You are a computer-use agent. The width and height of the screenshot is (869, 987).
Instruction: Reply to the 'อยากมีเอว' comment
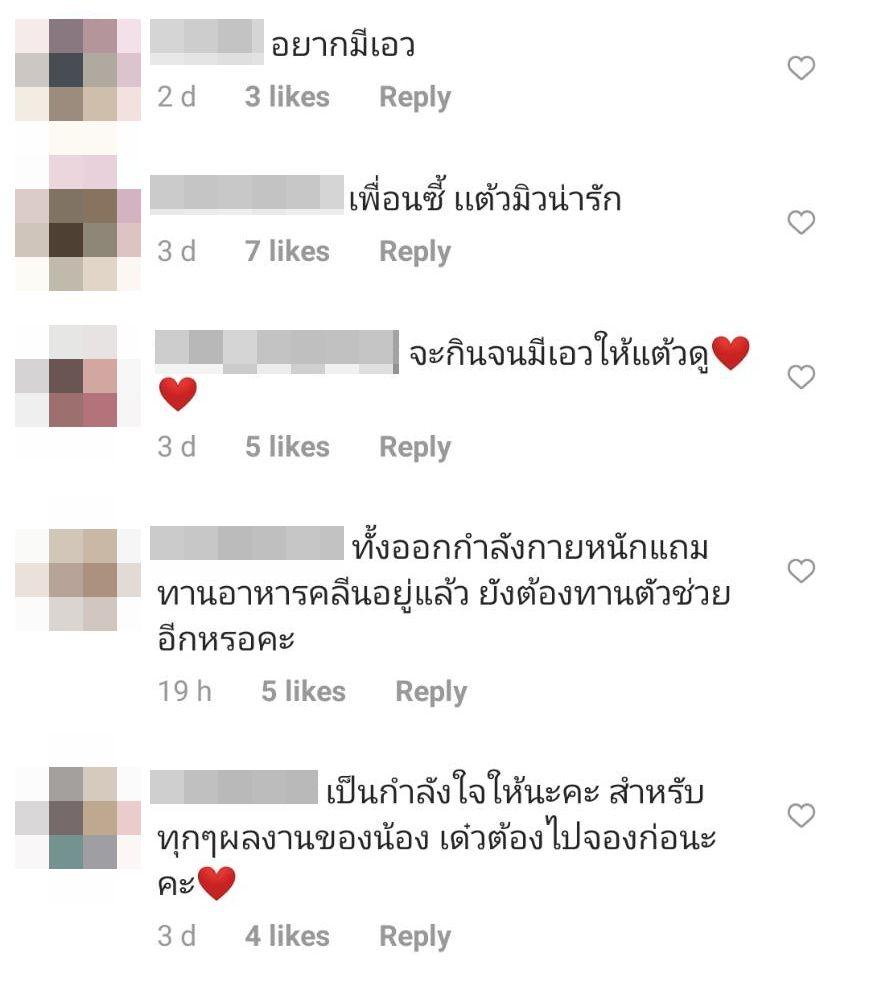pos(415,98)
